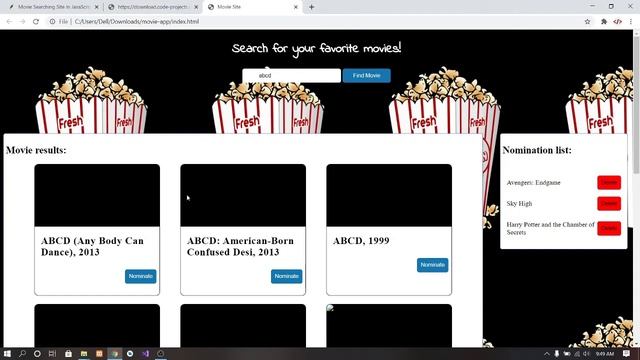Open Visual Studio from the taskbar

click(x=146, y=353)
